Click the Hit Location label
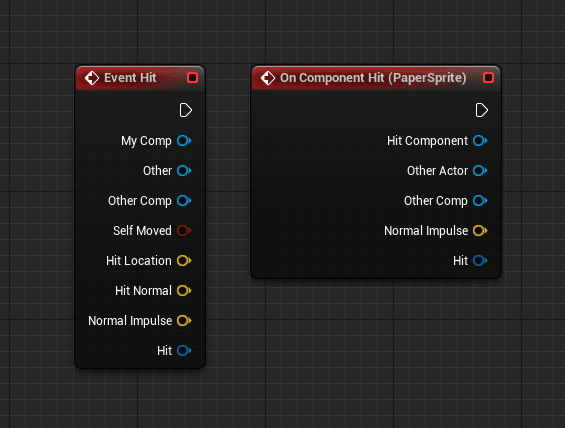Screen dimensions: 565x428 139,260
